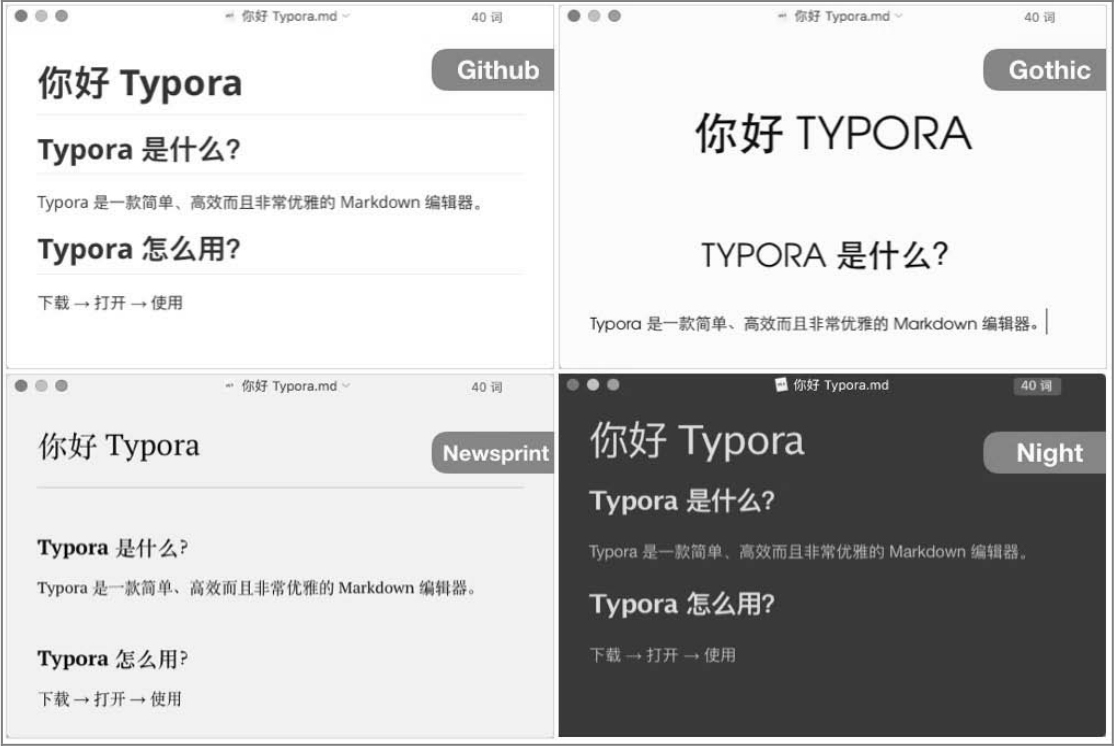The height and width of the screenshot is (746, 1114).
Task: Click the Markdown file icon in the Night-theme window title
Action: [782, 385]
